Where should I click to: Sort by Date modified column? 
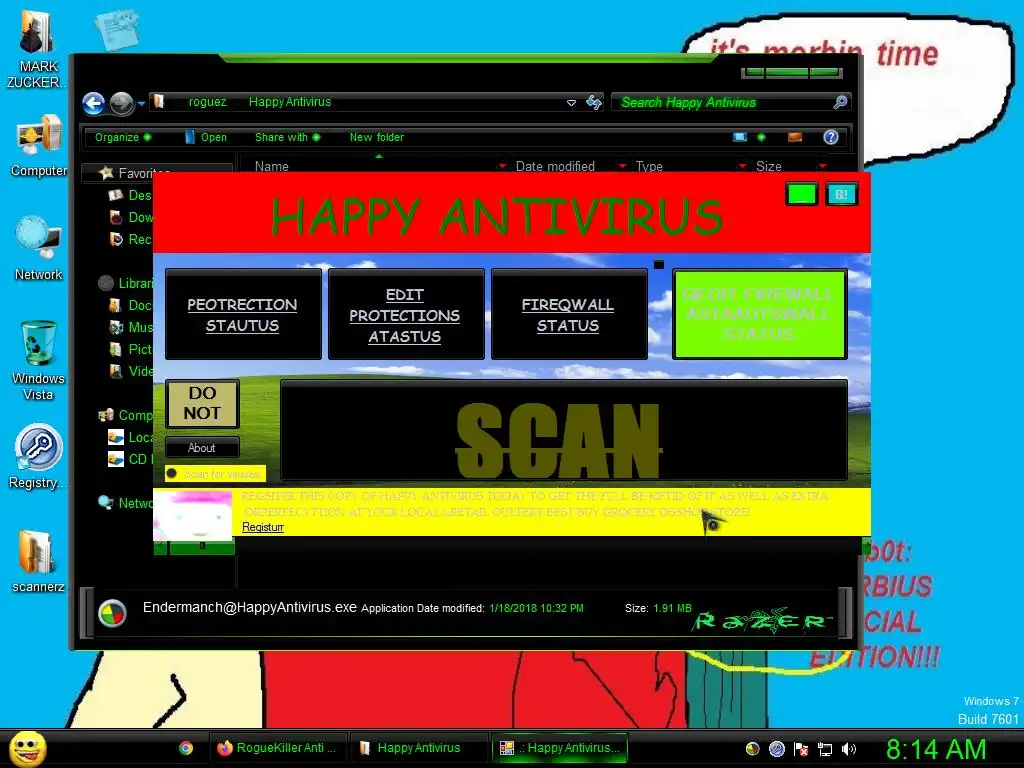pos(555,166)
